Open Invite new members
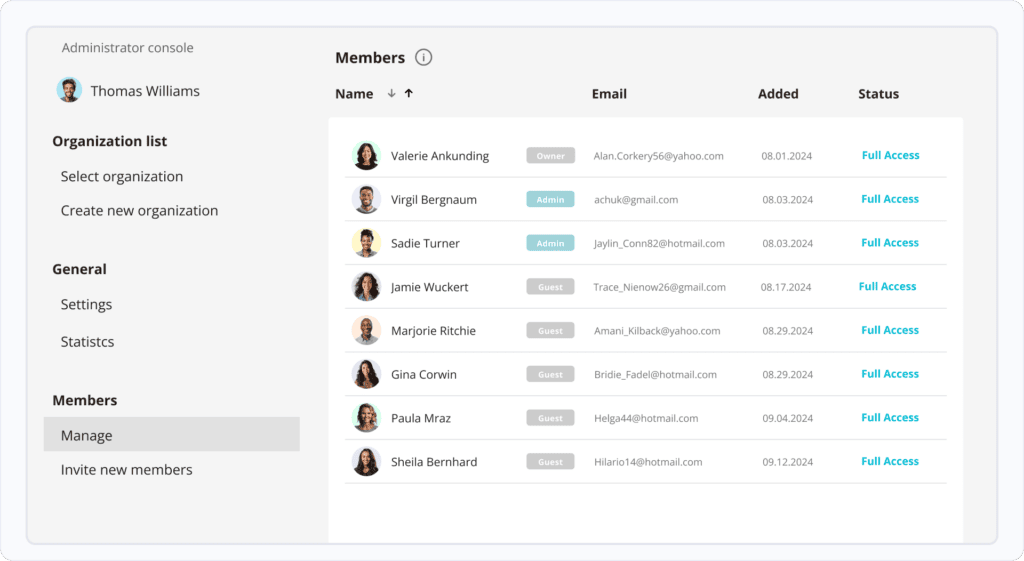Viewport: 1024px width, 561px height. point(126,470)
